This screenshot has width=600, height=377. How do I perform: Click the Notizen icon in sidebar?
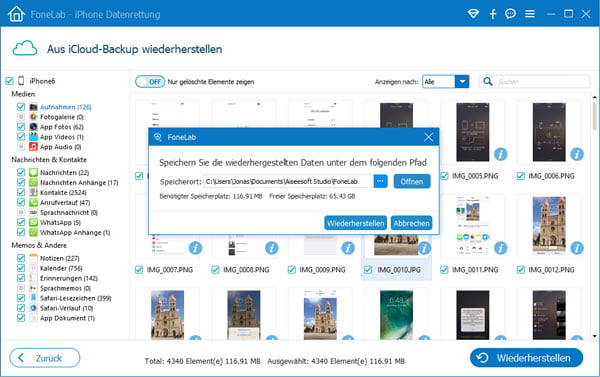[x=34, y=258]
